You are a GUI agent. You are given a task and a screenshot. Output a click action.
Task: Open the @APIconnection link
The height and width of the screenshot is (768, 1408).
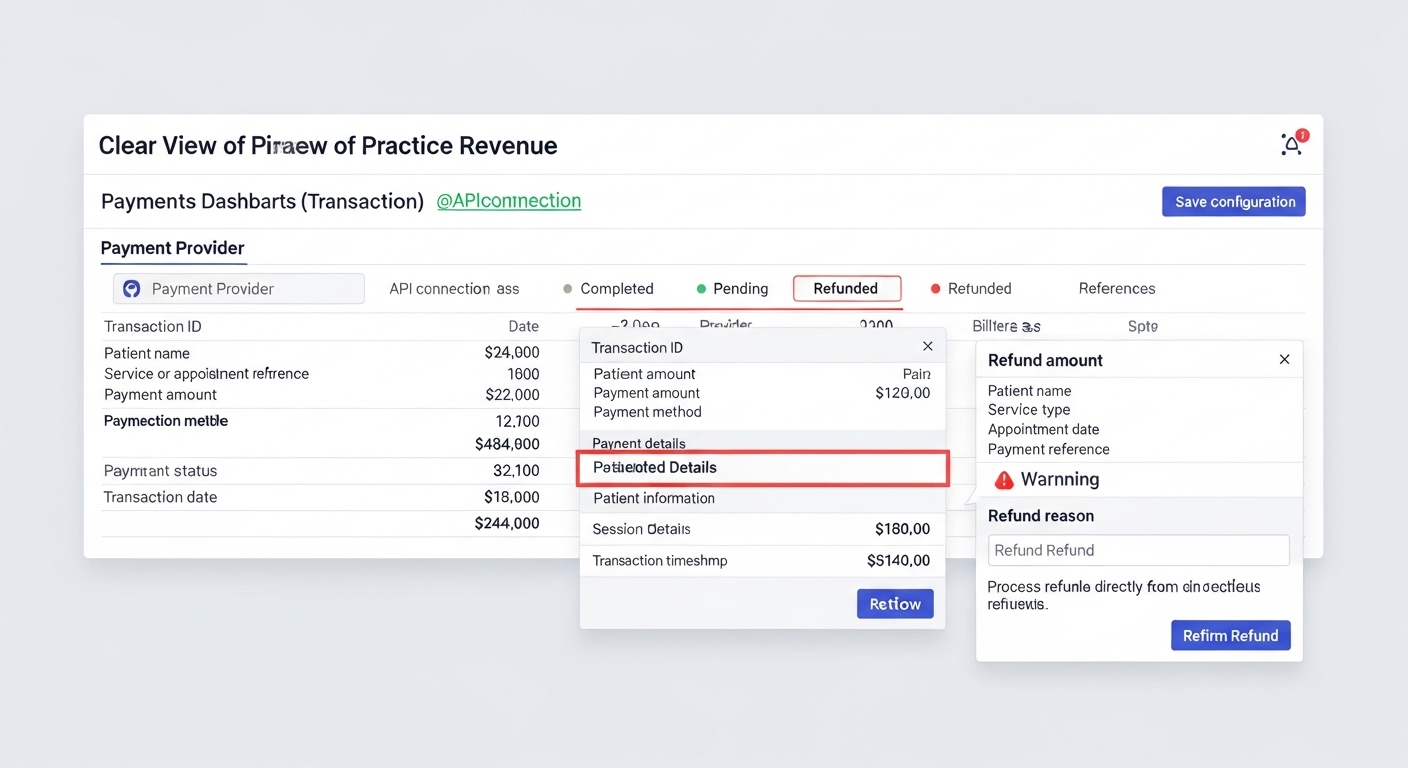(508, 201)
